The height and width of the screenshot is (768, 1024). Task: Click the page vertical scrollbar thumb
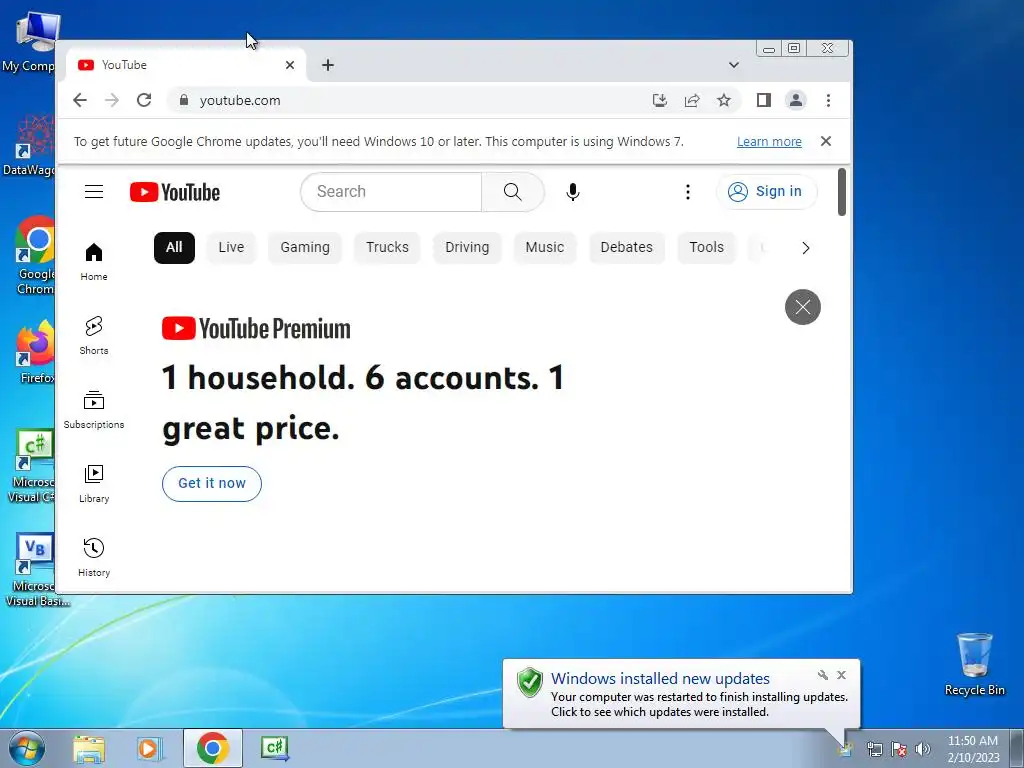coord(842,192)
